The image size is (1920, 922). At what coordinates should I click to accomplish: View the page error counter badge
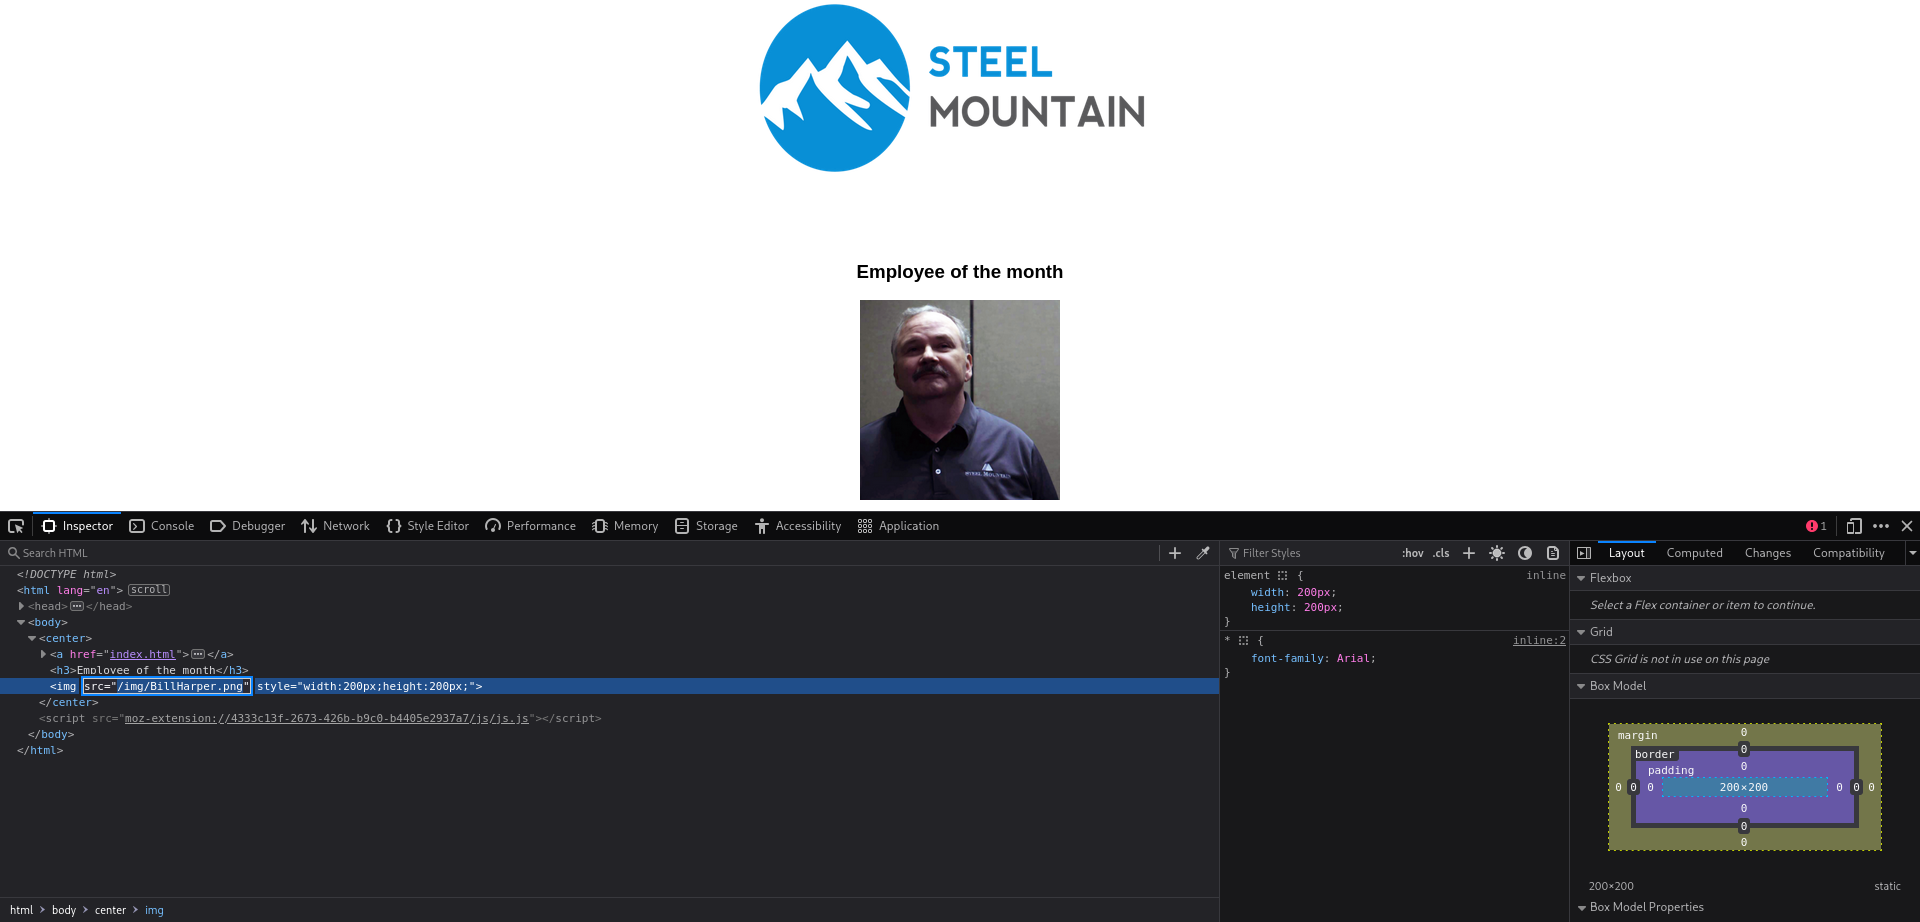pyautogui.click(x=1817, y=525)
